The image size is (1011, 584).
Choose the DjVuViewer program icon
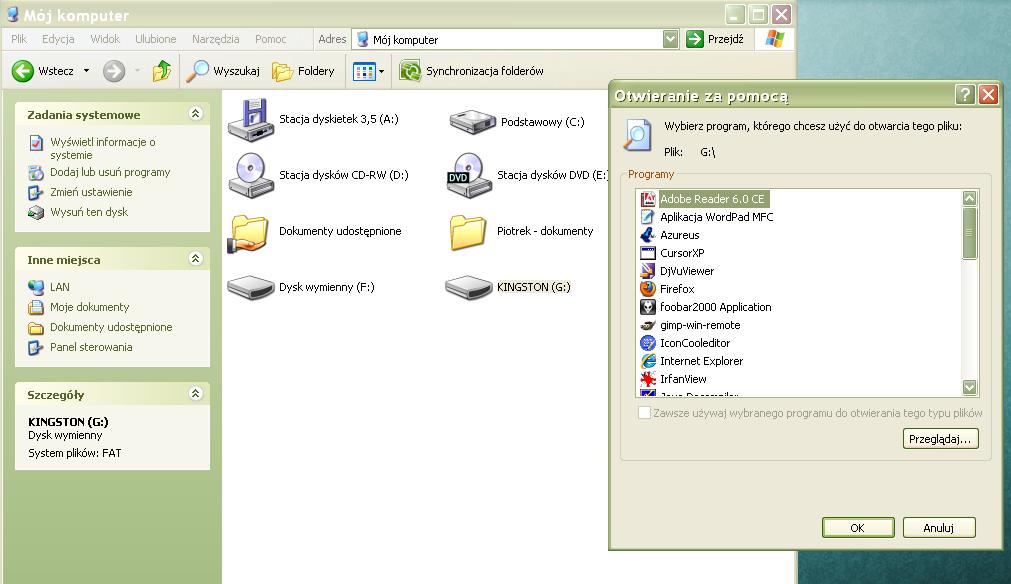pyautogui.click(x=648, y=271)
